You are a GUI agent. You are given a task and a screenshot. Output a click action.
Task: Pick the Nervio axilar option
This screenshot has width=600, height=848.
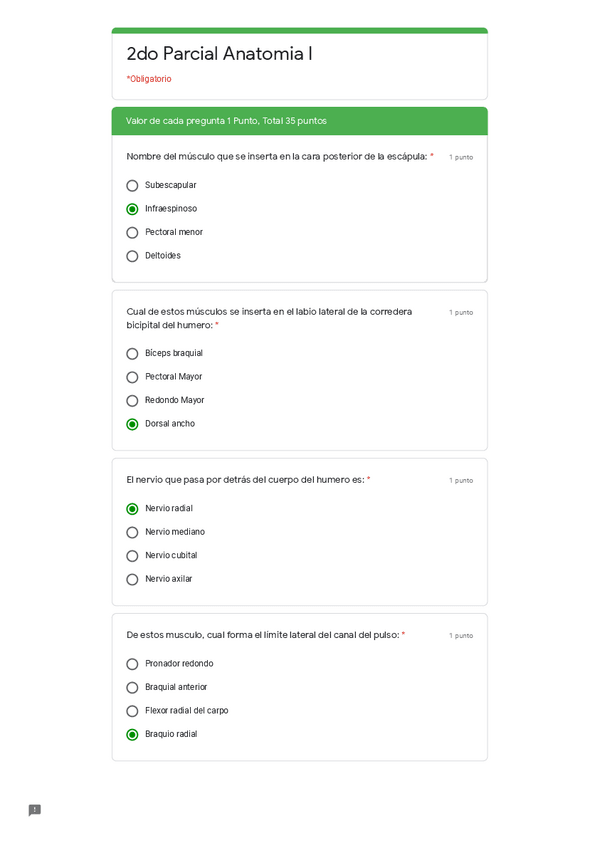click(x=132, y=579)
